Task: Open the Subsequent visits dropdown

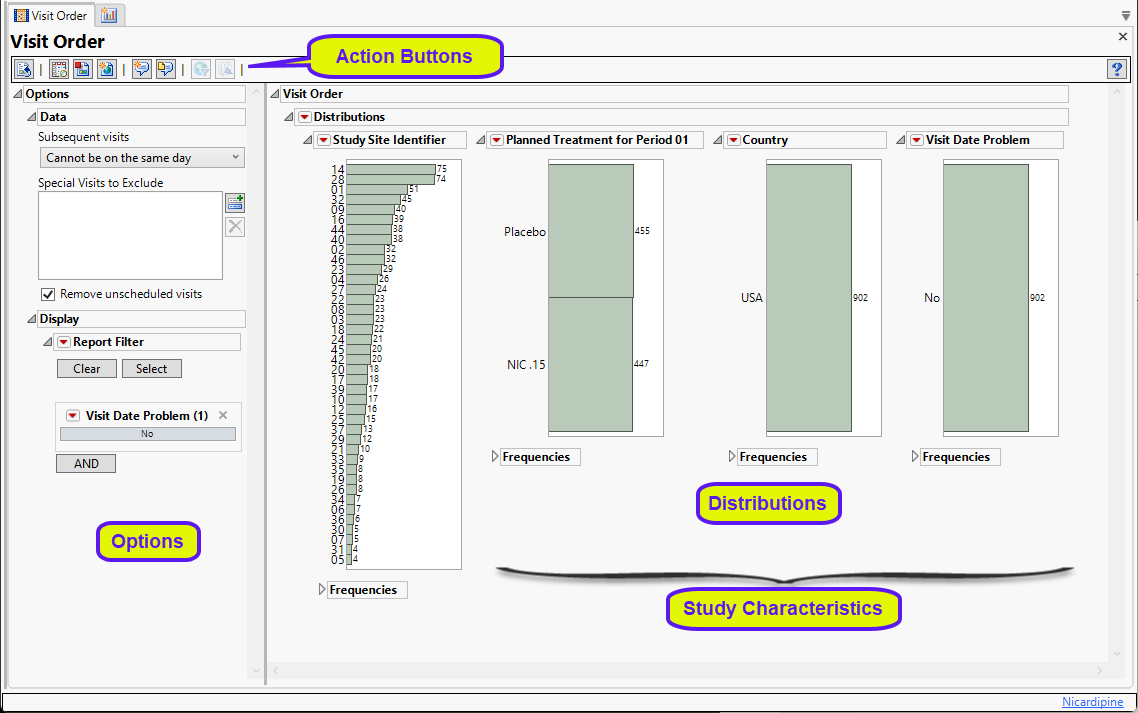Action: [x=141, y=158]
